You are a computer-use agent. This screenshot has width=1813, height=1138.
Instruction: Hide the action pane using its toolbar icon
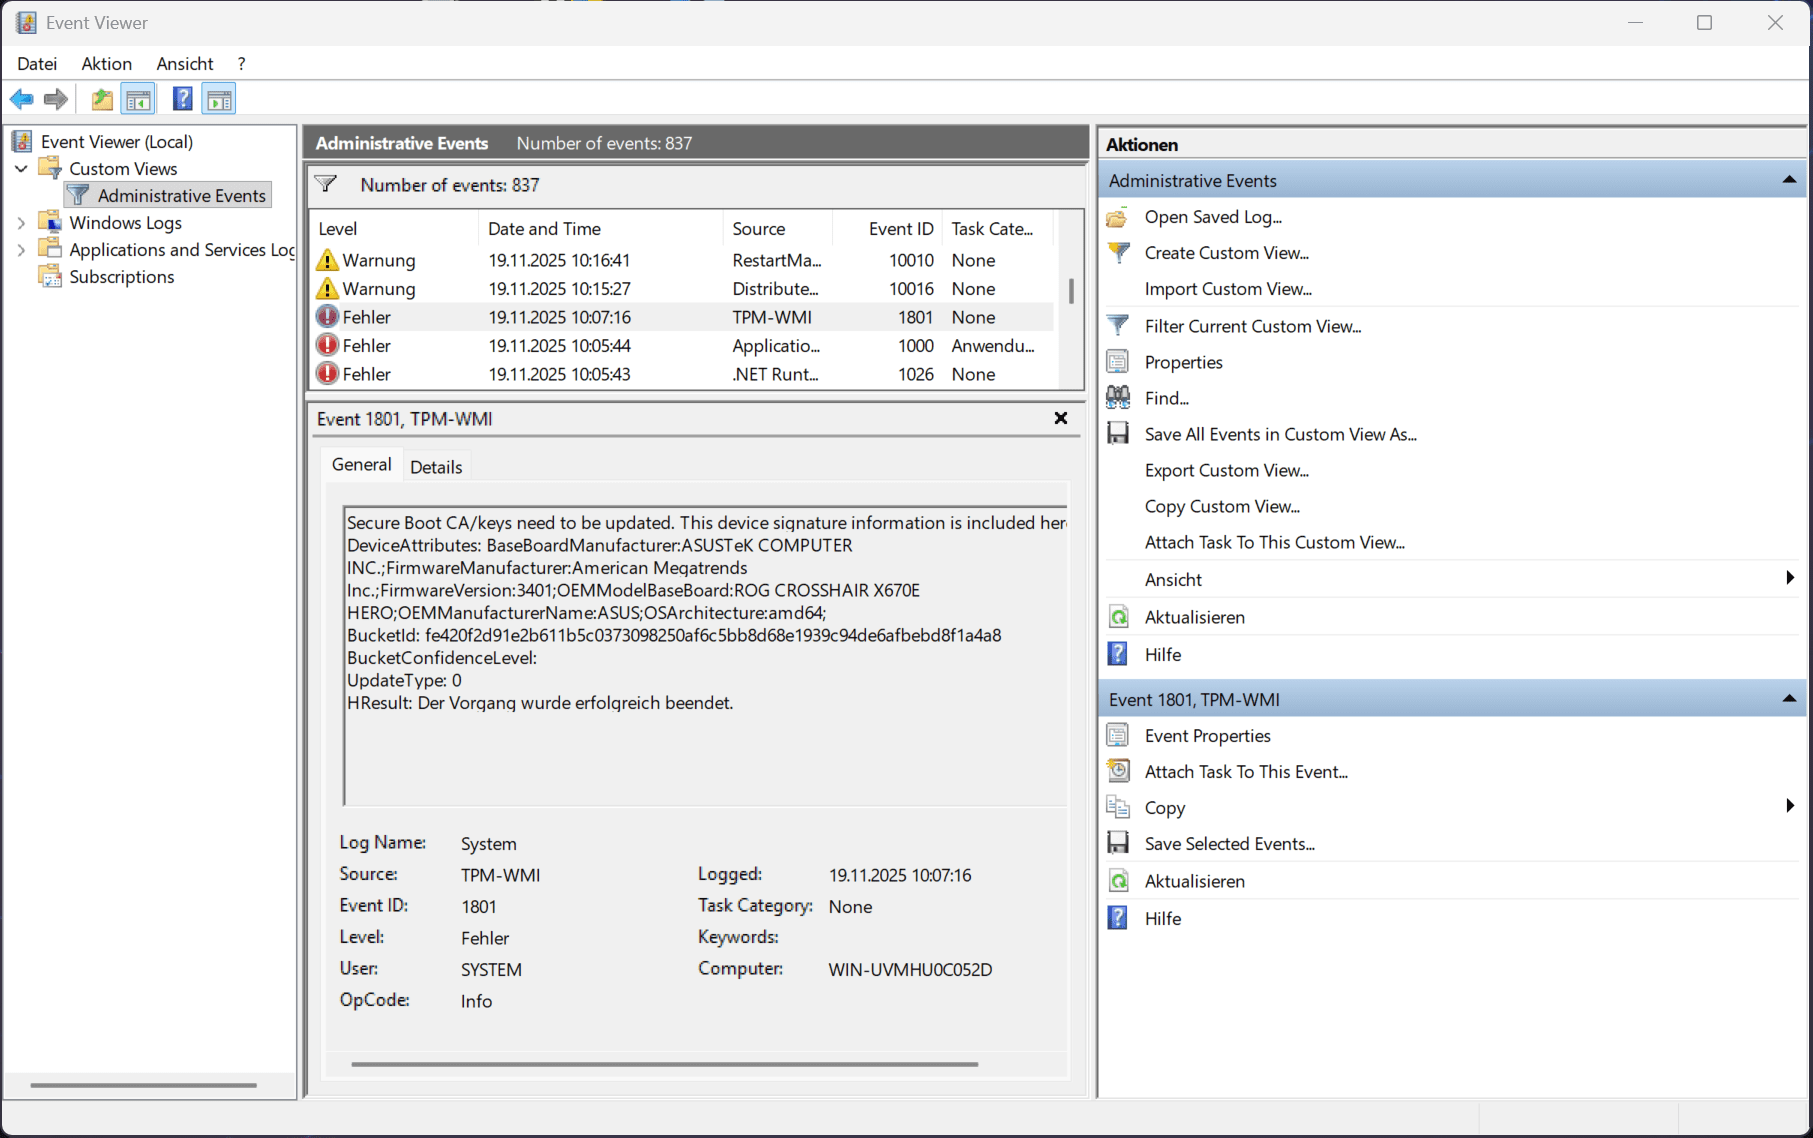pos(218,98)
